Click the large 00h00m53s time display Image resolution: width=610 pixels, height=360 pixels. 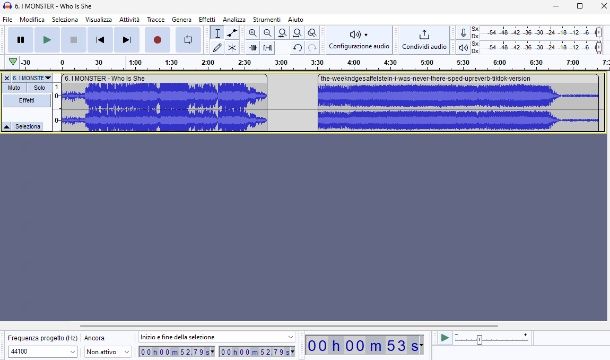pyautogui.click(x=363, y=346)
